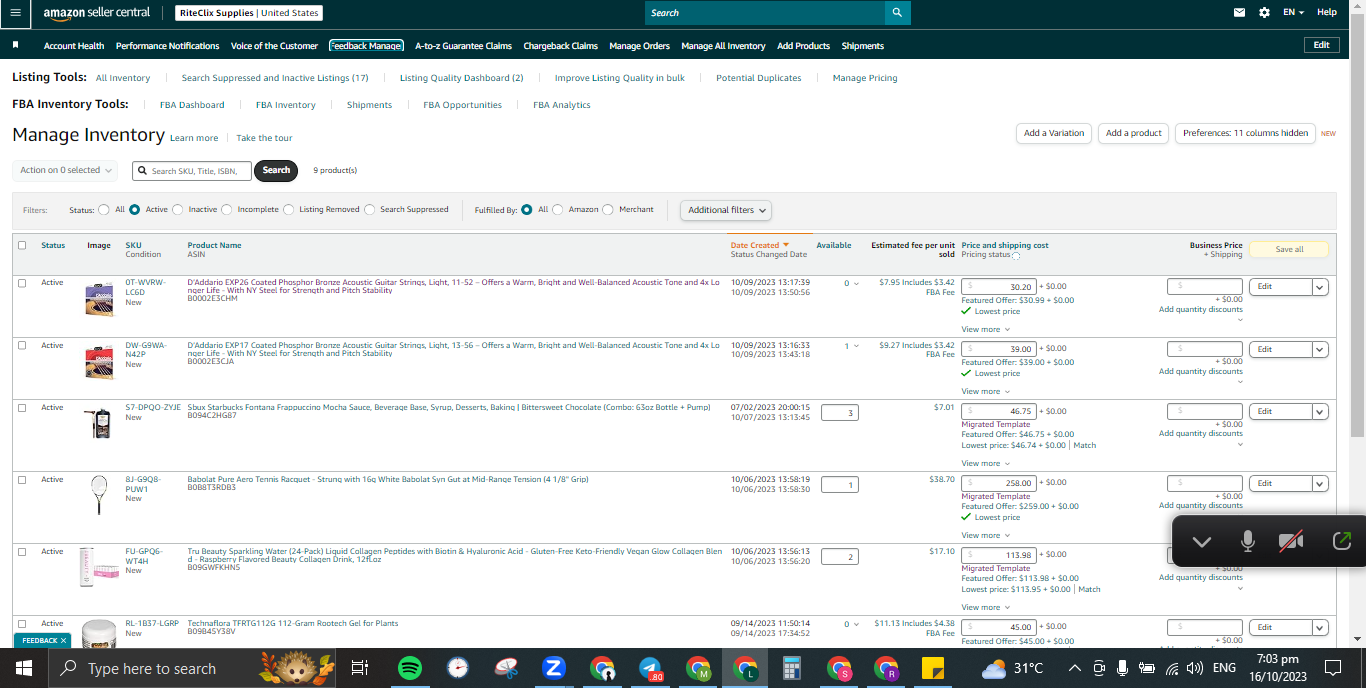Open Spotify from the taskbar
This screenshot has height=688, width=1366.
(409, 668)
